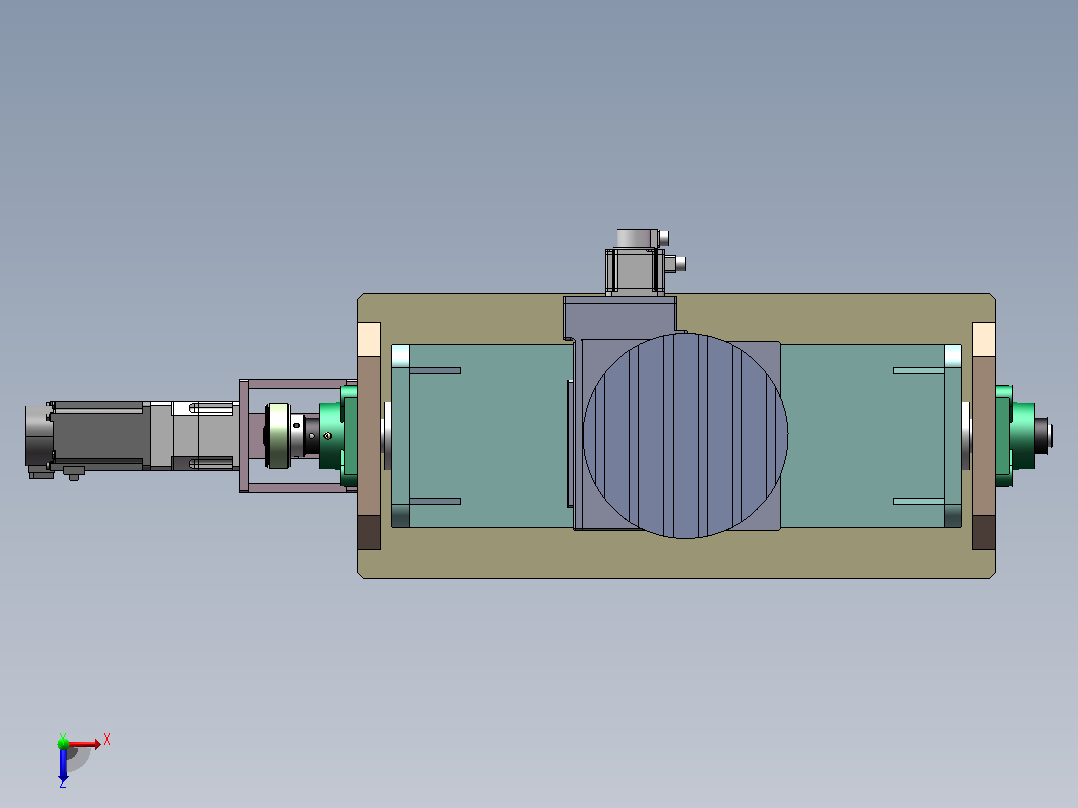Select the teal cradle panel left of the disc

[483, 436]
